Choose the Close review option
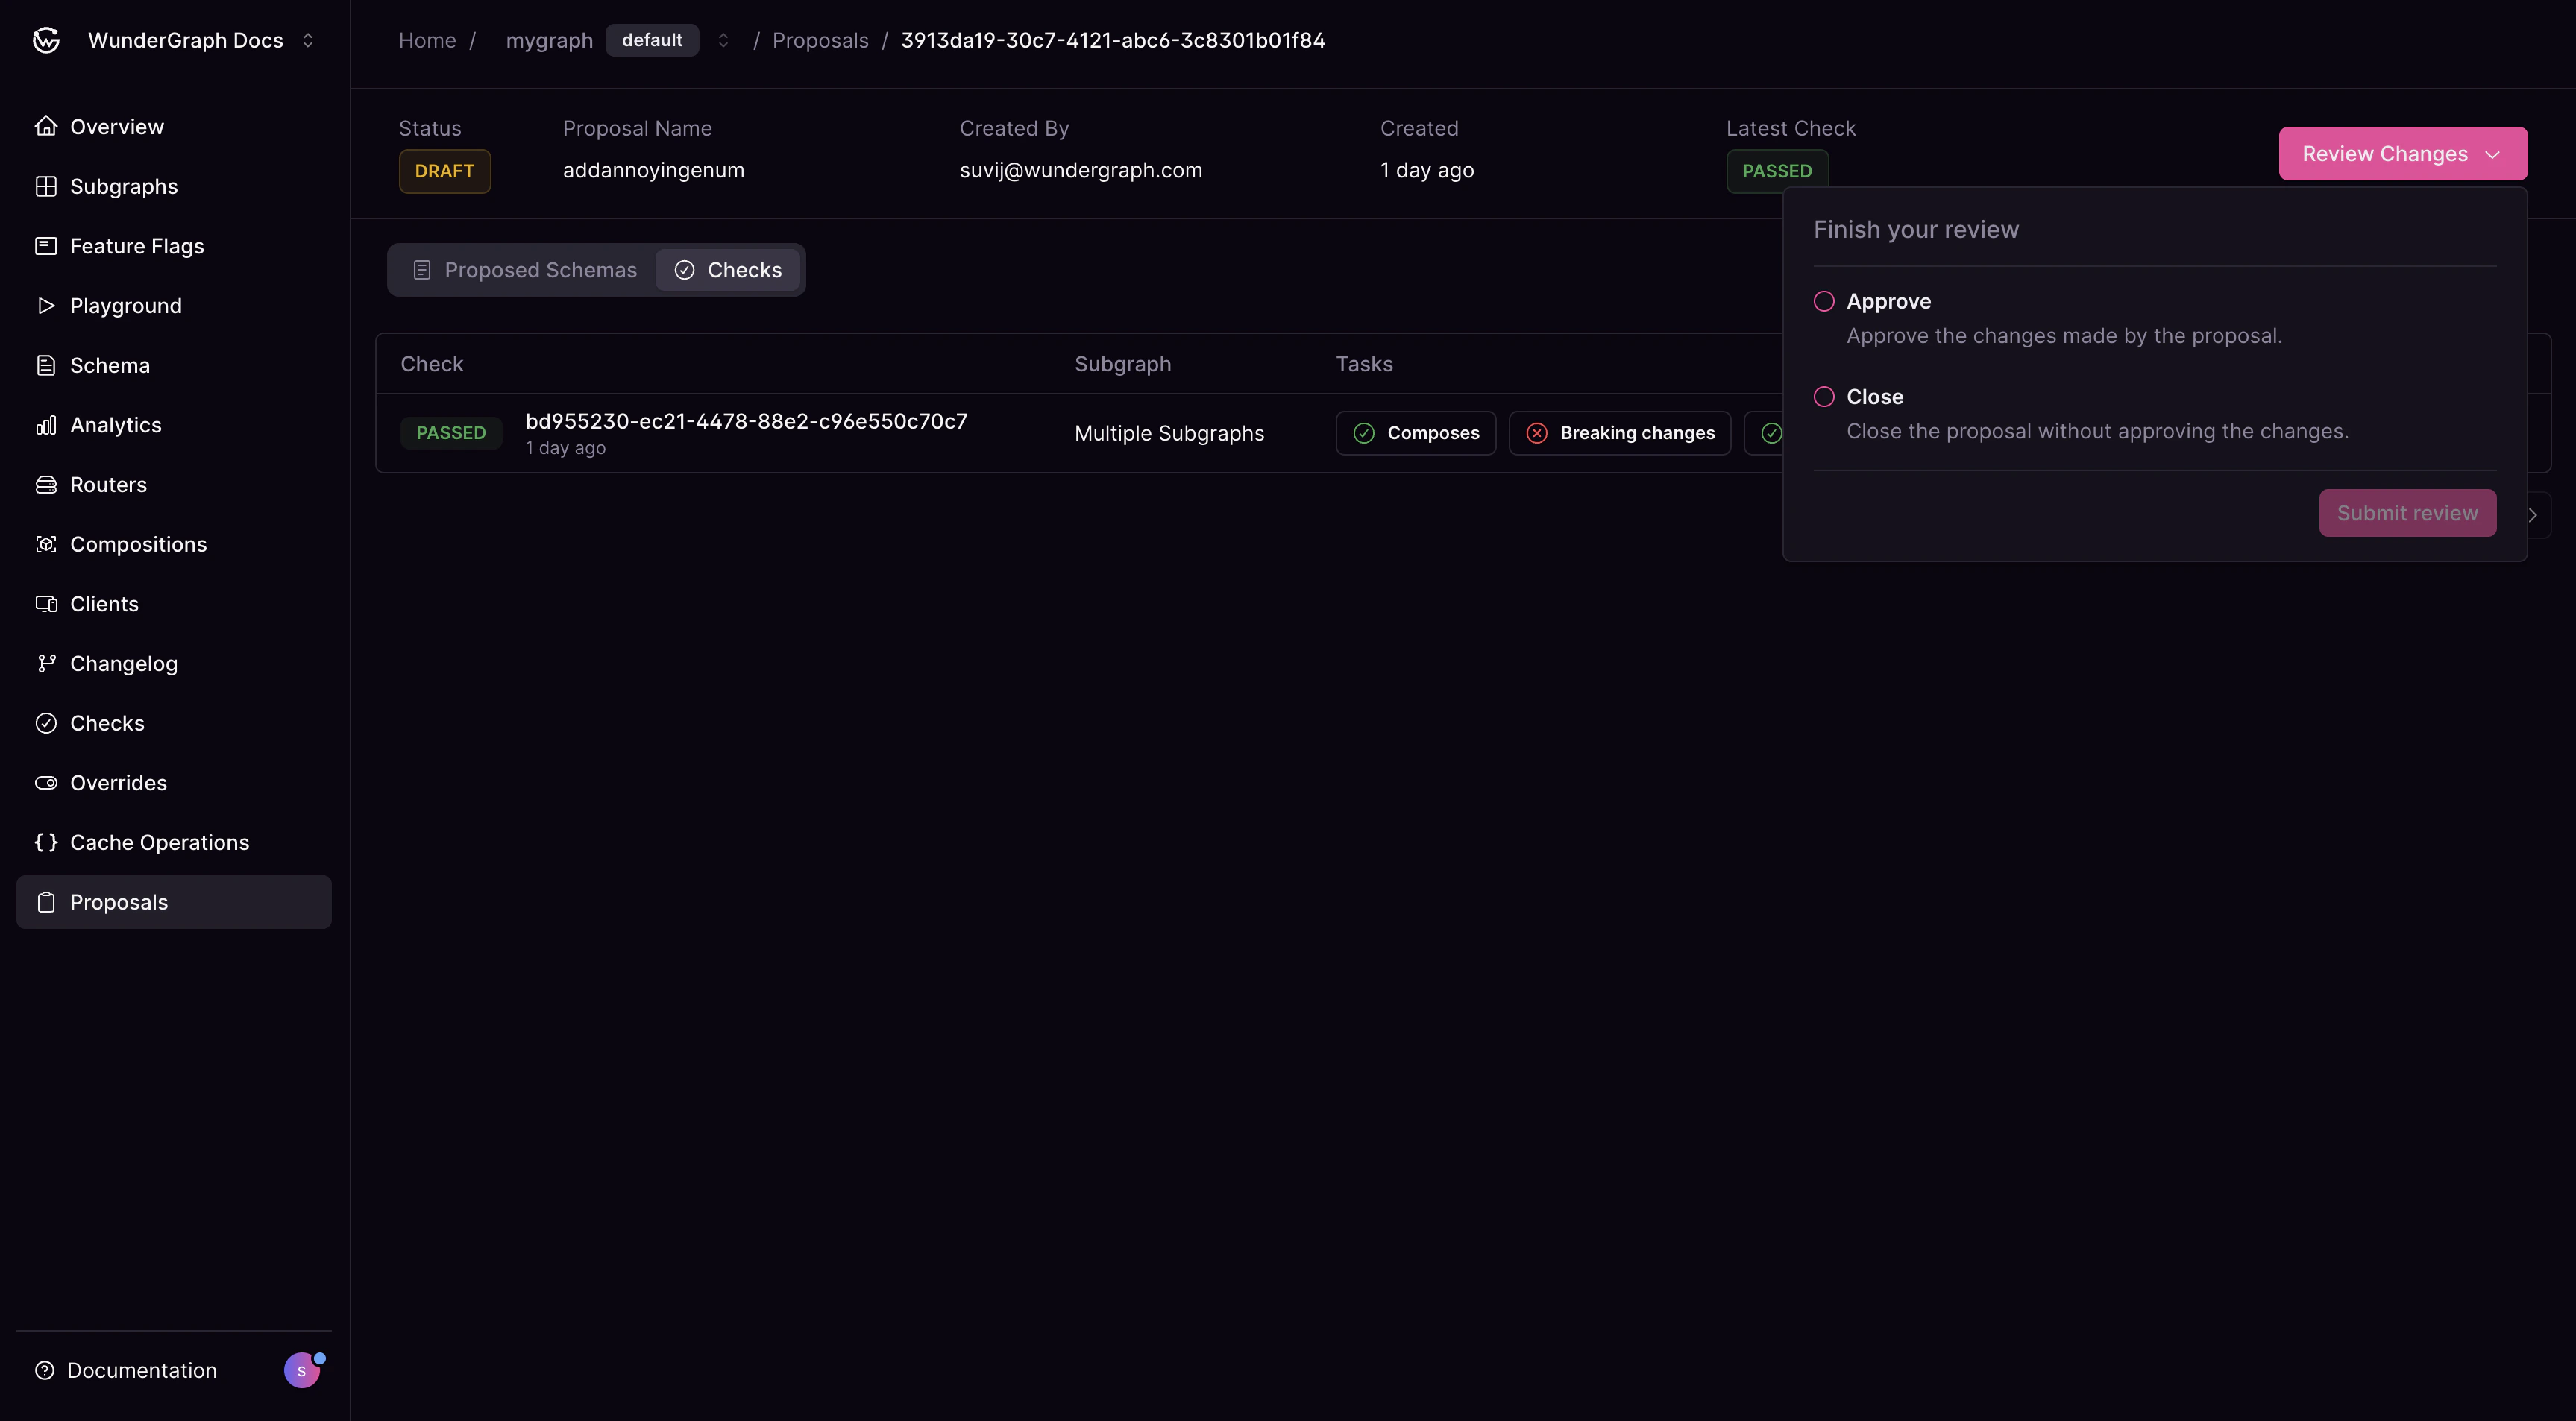Viewport: 2576px width, 1421px height. point(1824,396)
